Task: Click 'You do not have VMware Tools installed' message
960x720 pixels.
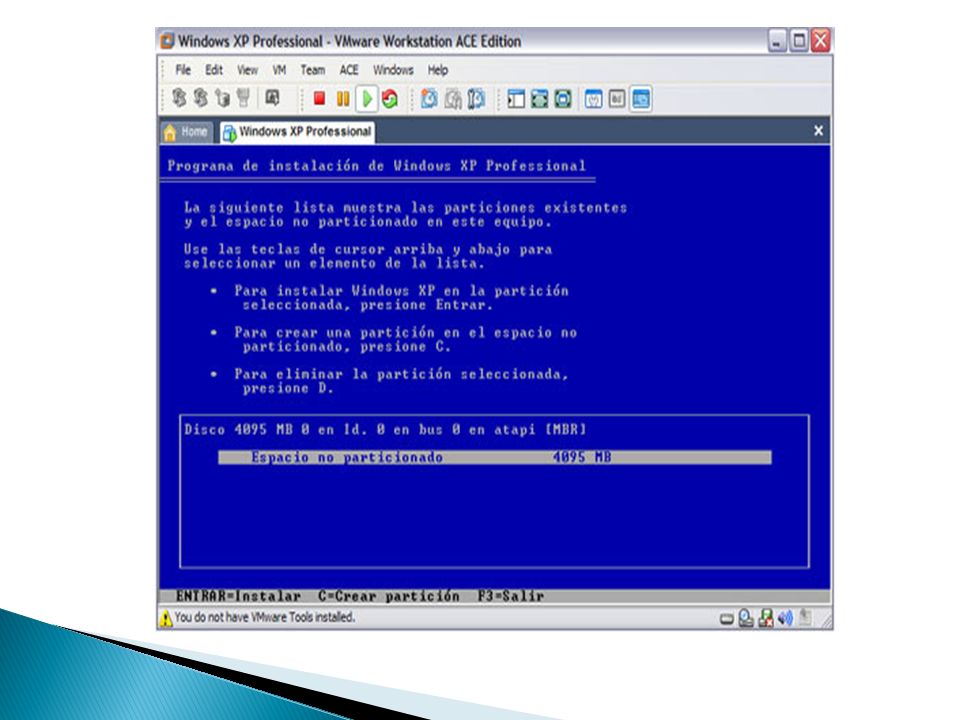Action: coord(264,617)
